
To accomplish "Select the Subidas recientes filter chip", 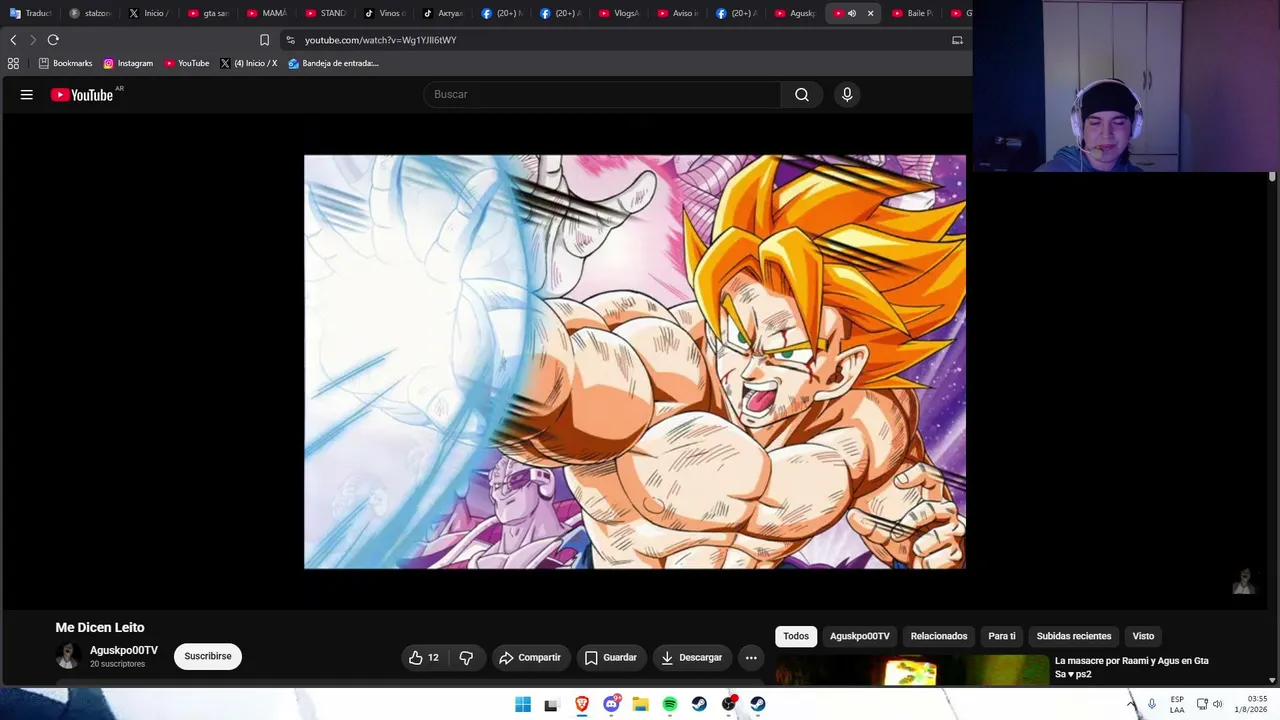I will click(x=1074, y=636).
